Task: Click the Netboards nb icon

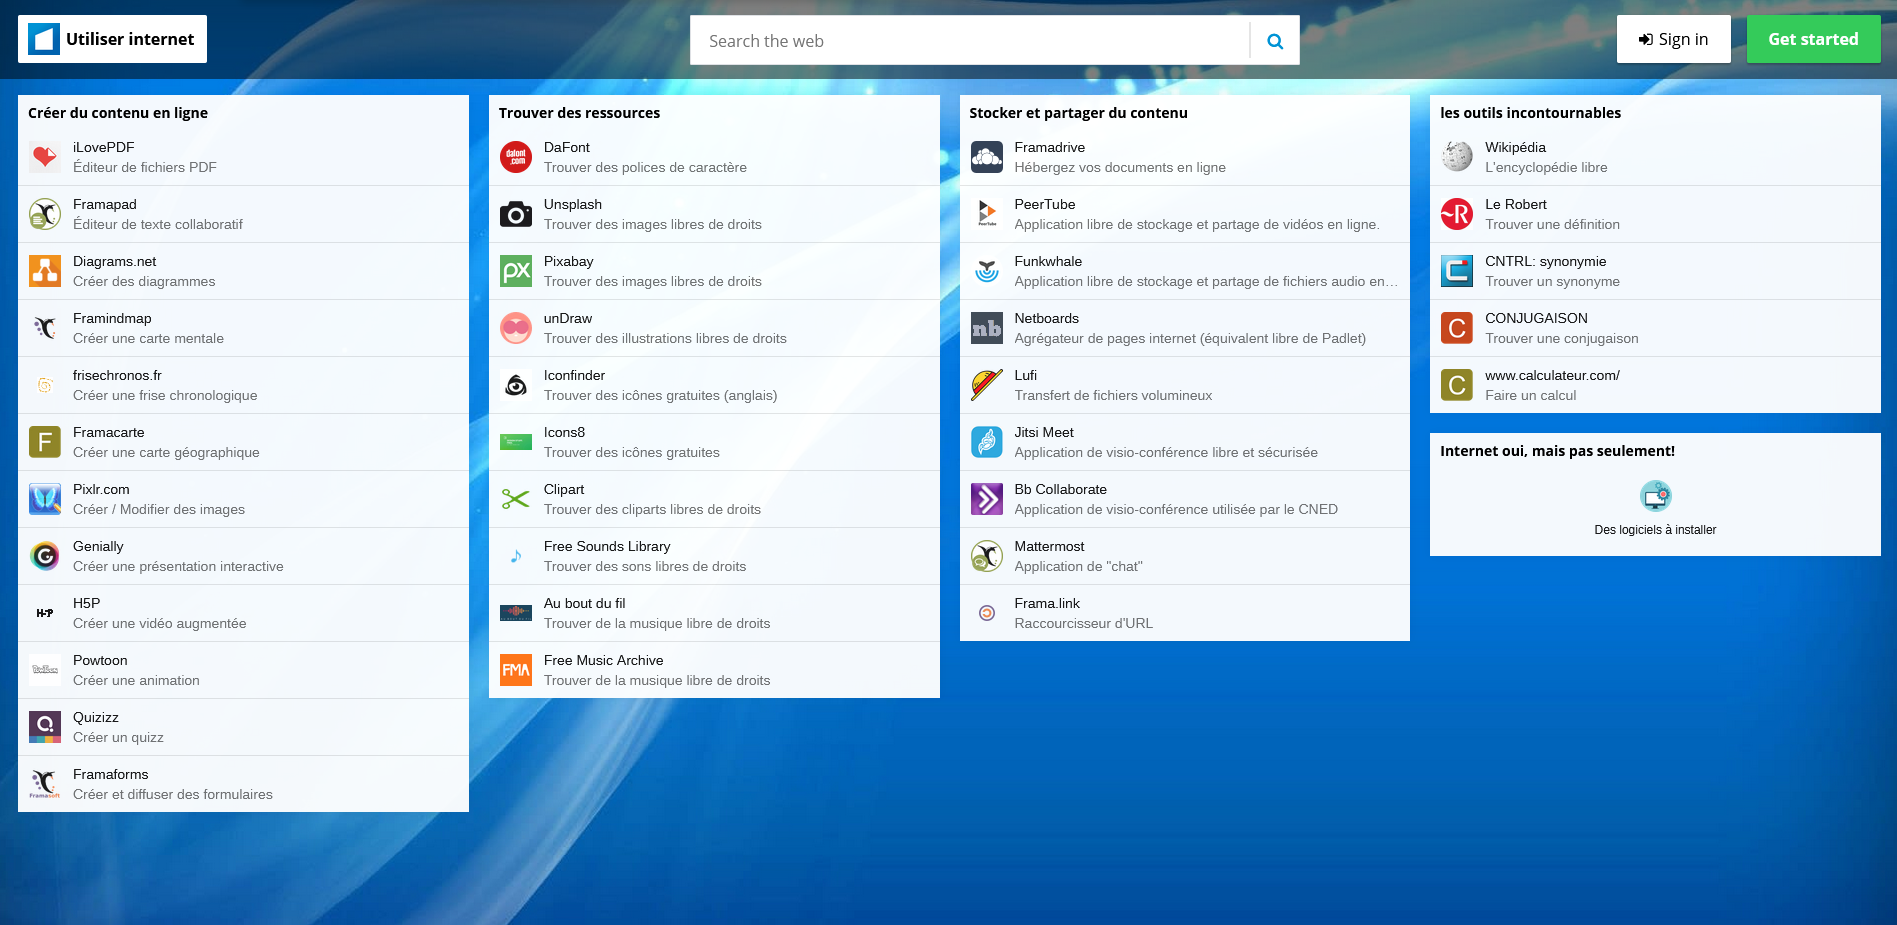Action: pos(987,328)
